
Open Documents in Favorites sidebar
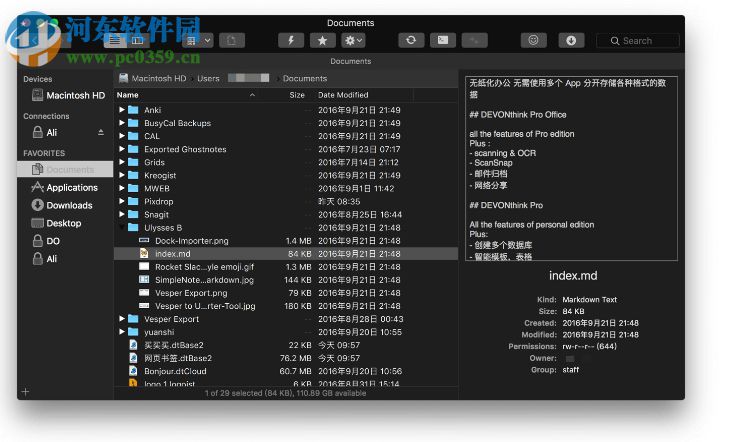[x=65, y=169]
